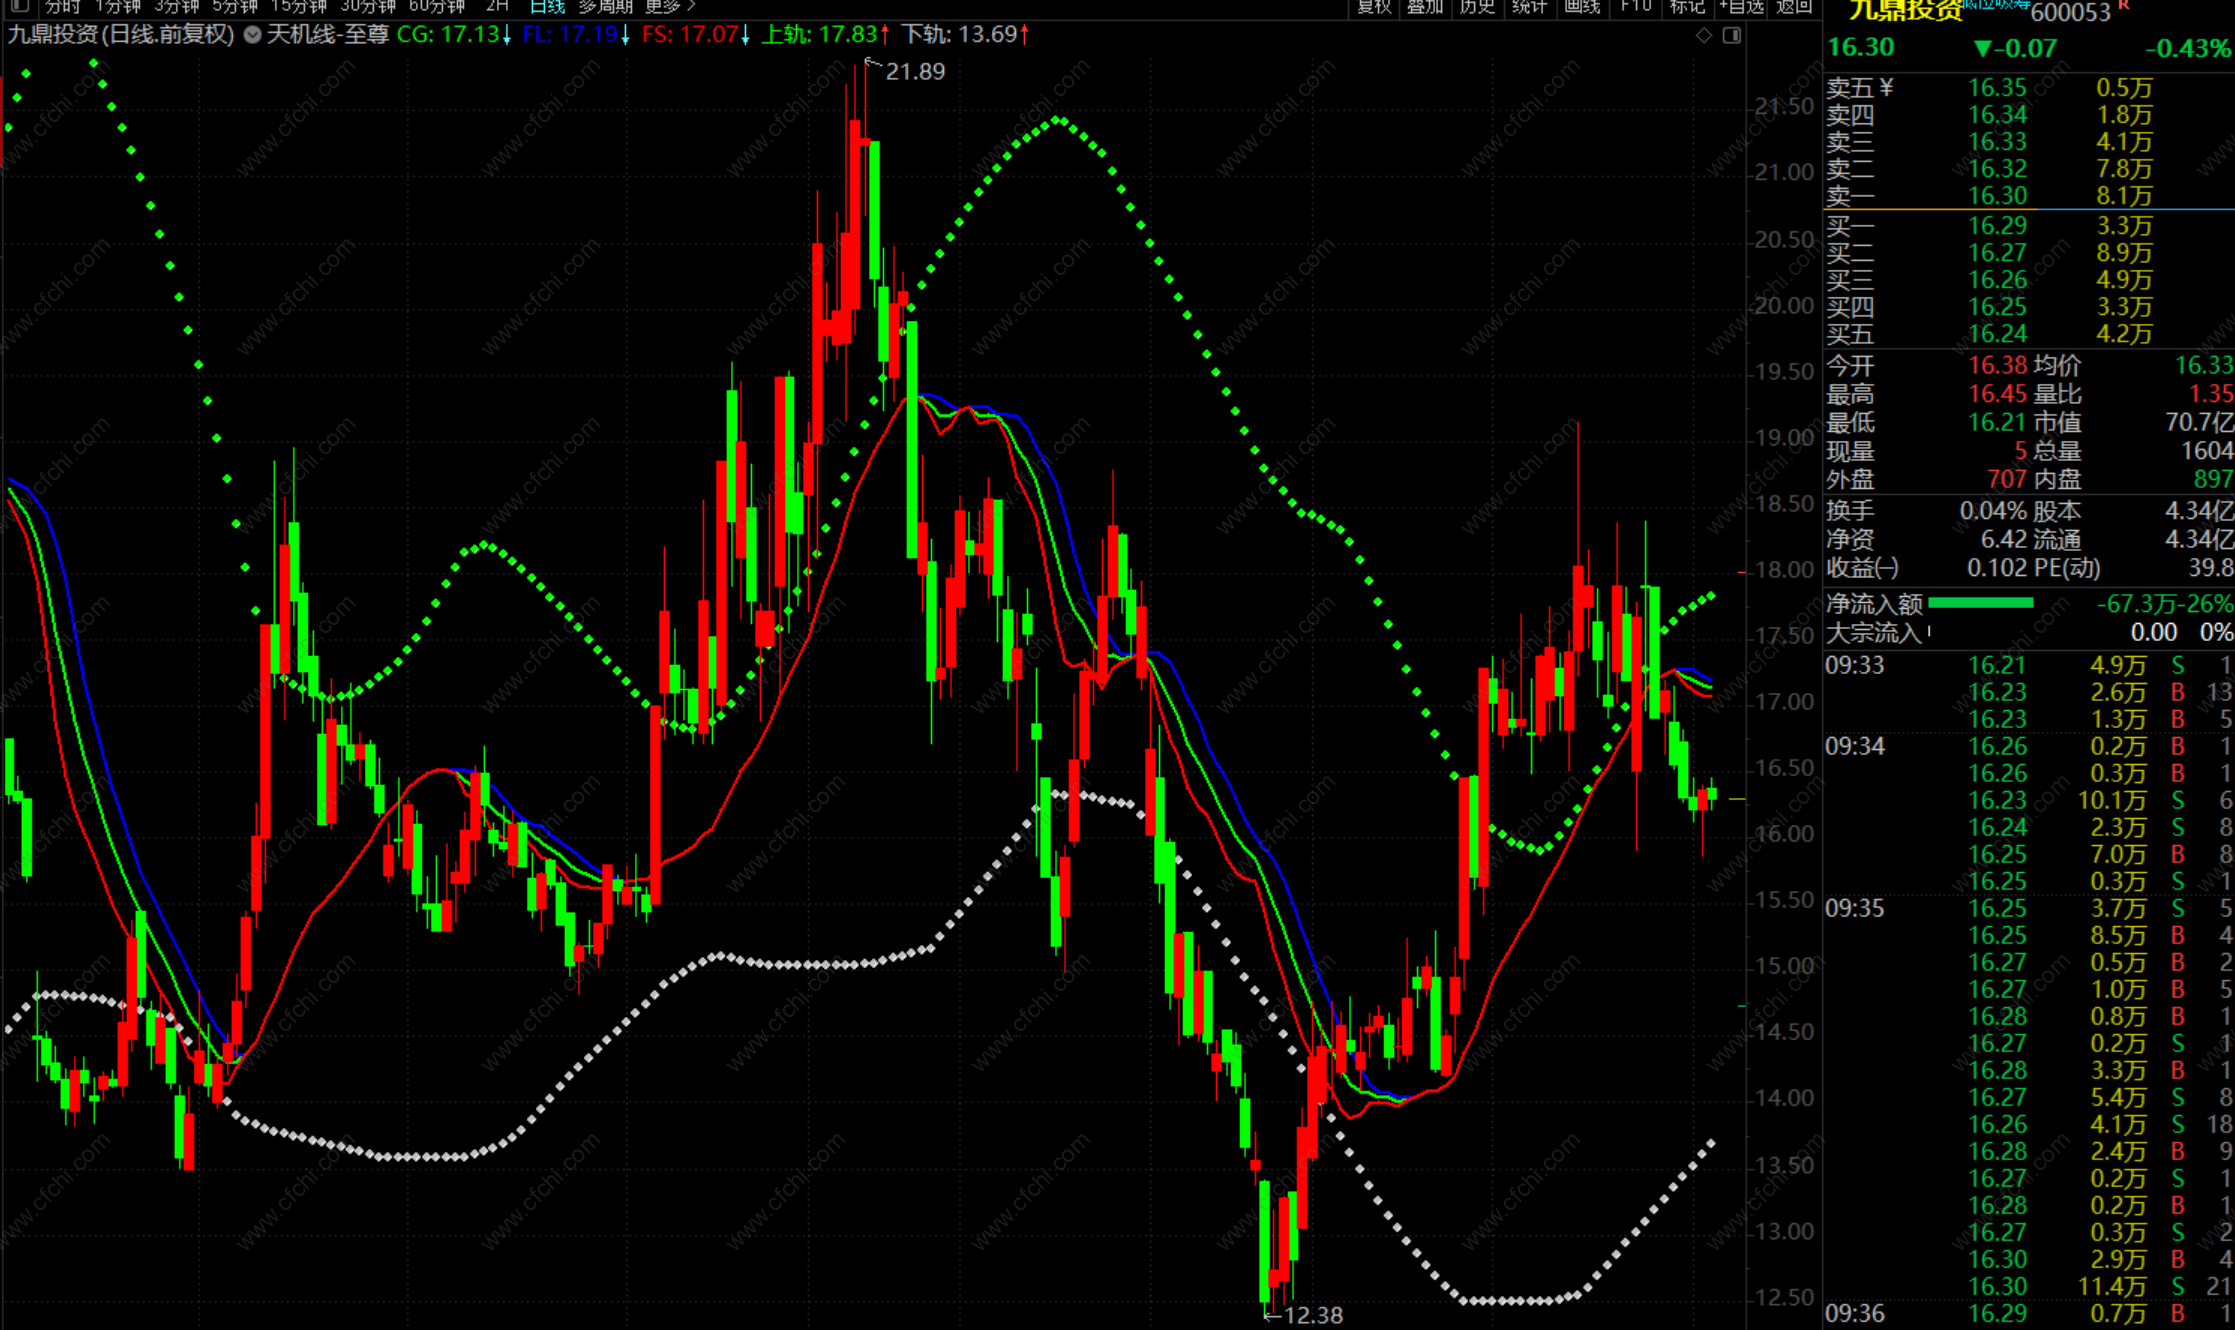Click the diamond icon above chart
The height and width of the screenshot is (1330, 2235).
click(x=1704, y=35)
